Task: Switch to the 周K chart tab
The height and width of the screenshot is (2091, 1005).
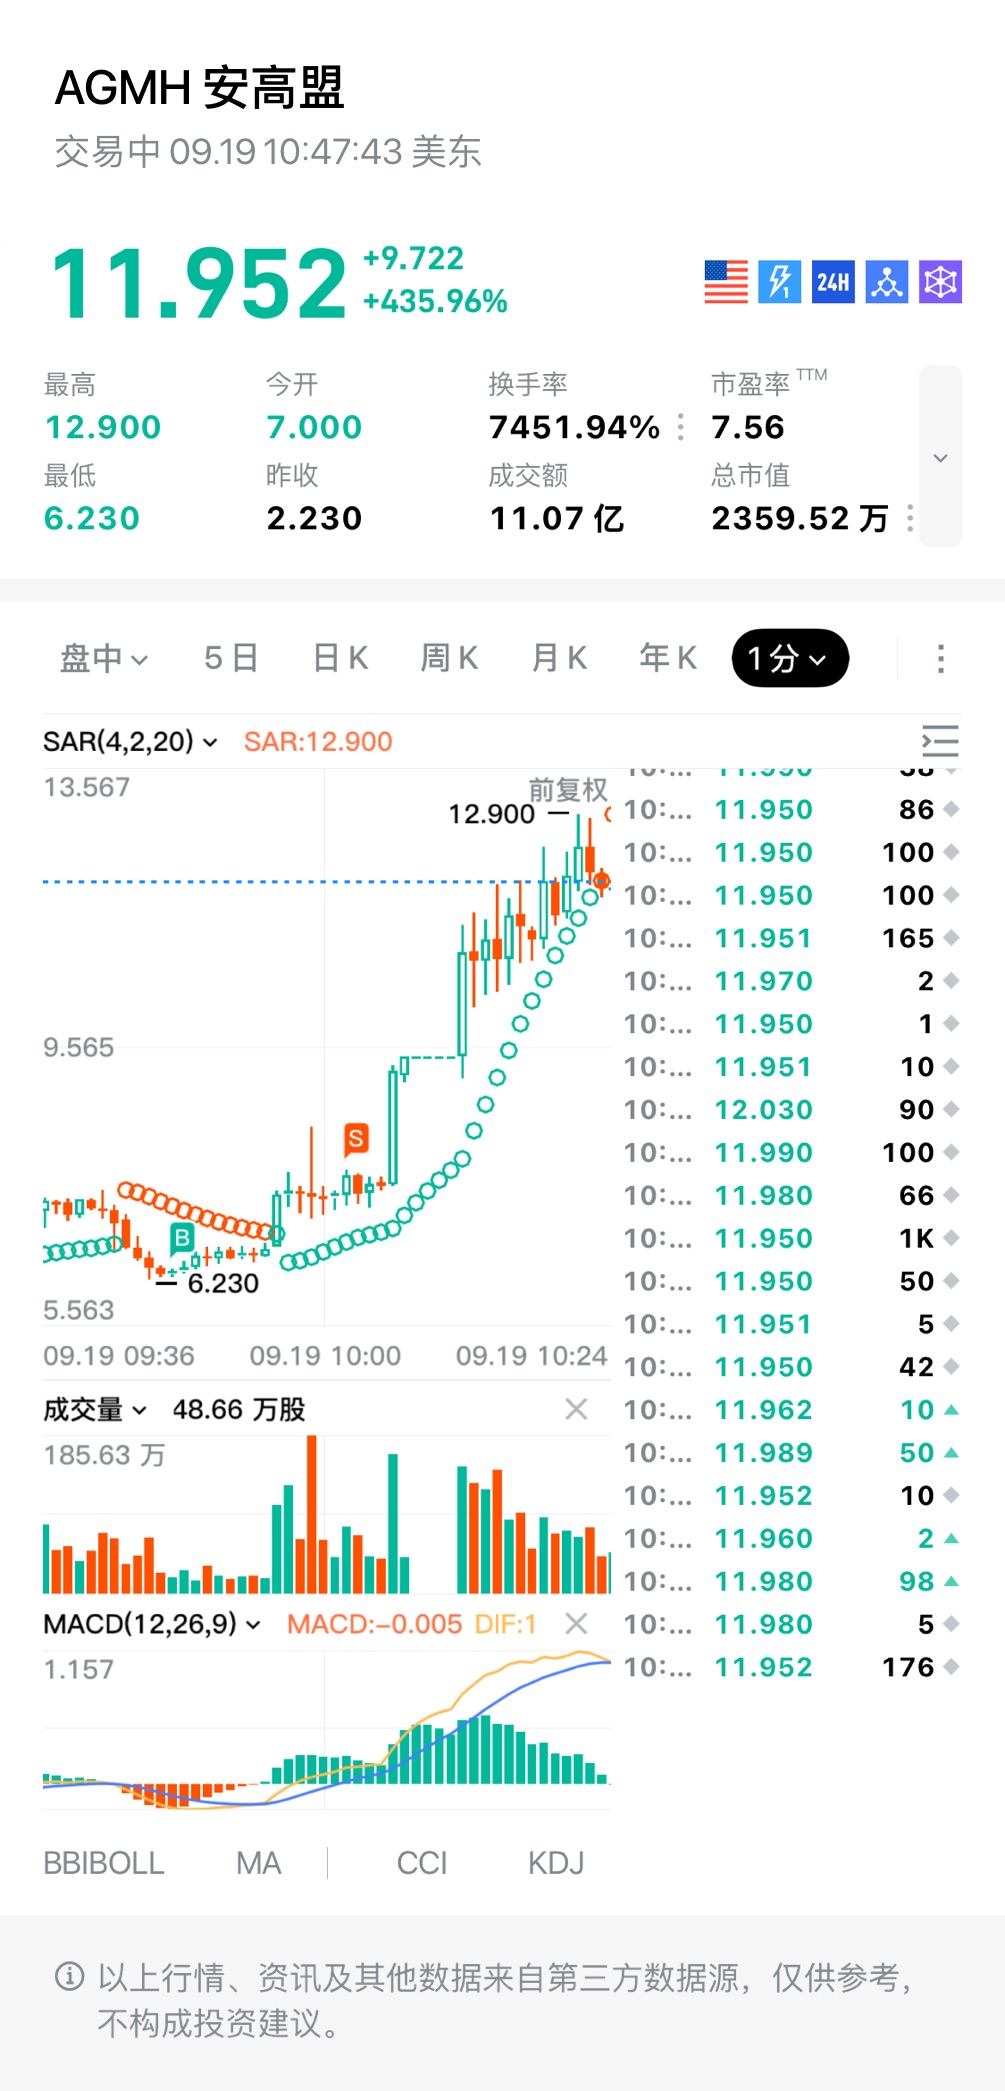Action: click(x=449, y=659)
